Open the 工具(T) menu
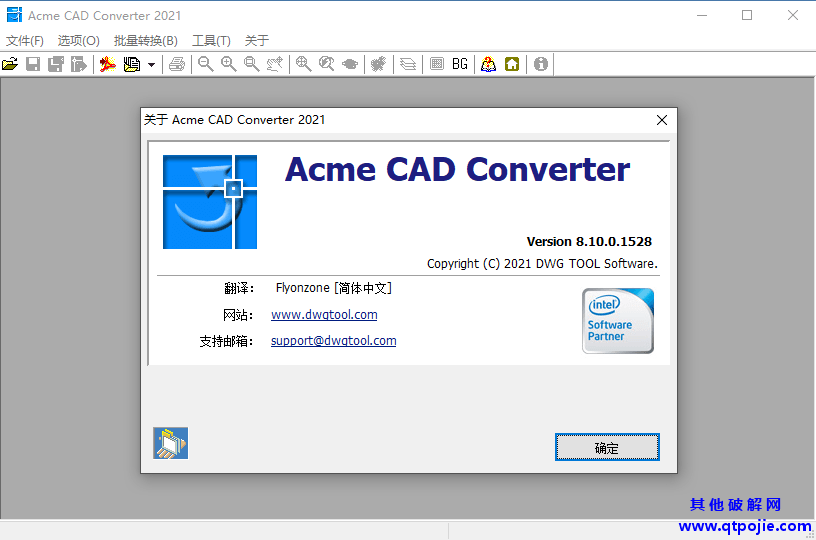816x540 pixels. tap(211, 41)
